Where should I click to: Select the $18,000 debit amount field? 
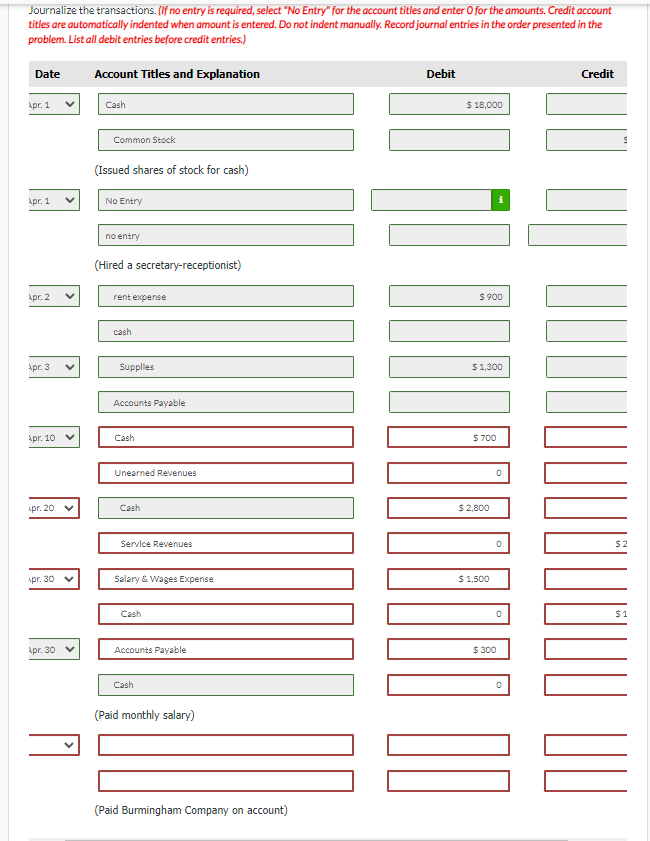pos(448,103)
